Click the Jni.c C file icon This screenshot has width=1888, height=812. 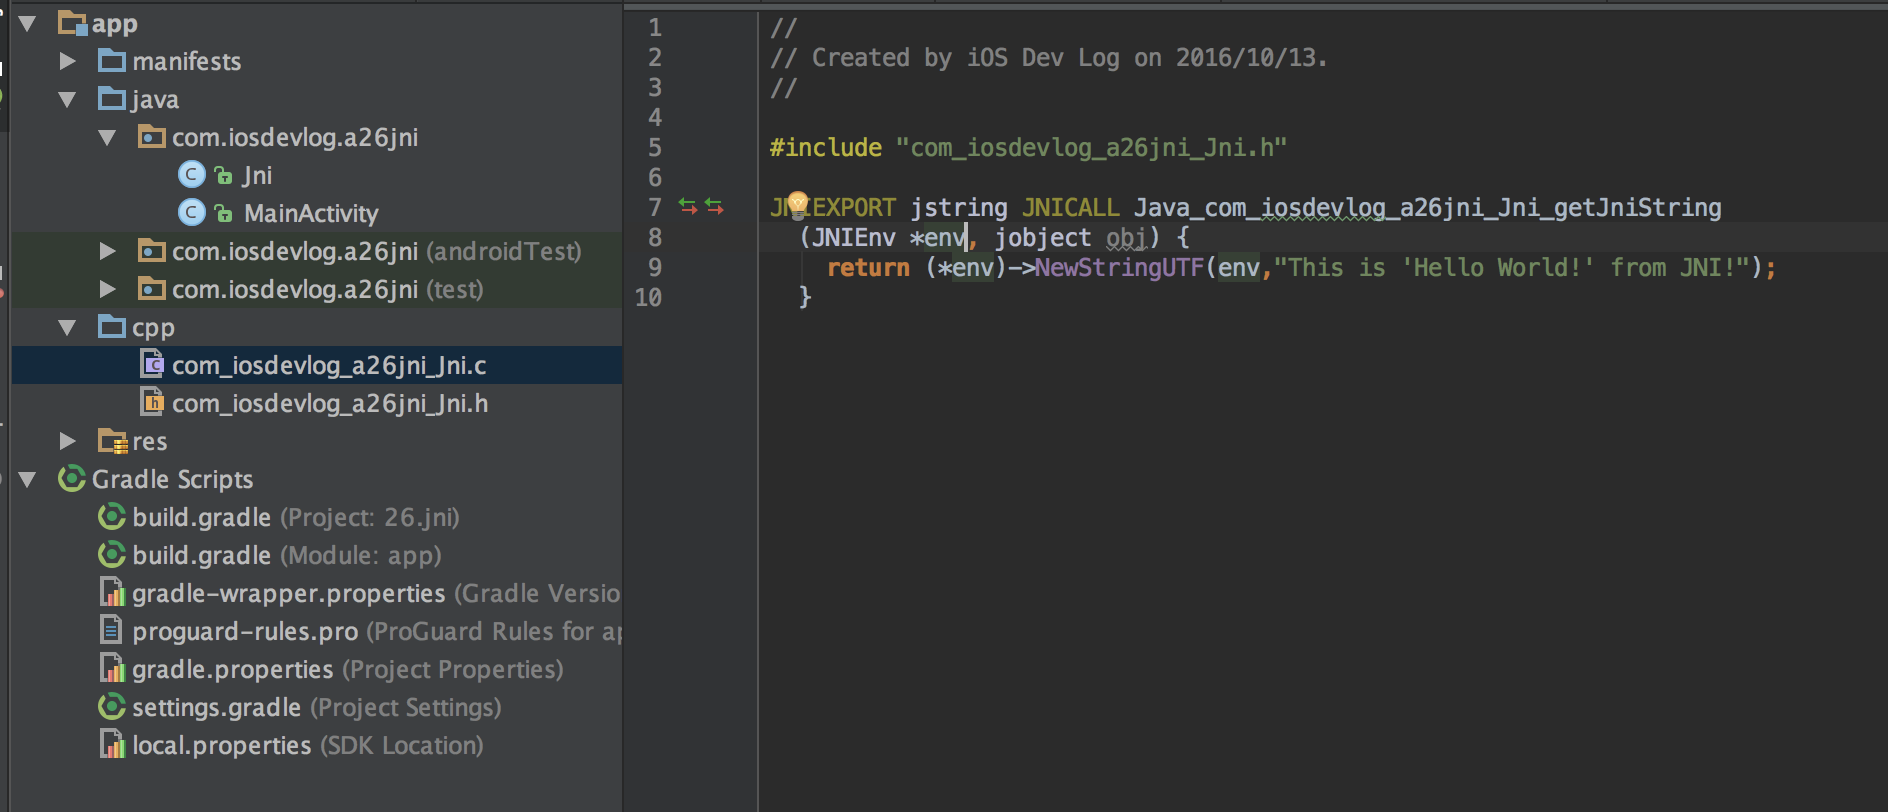[153, 365]
